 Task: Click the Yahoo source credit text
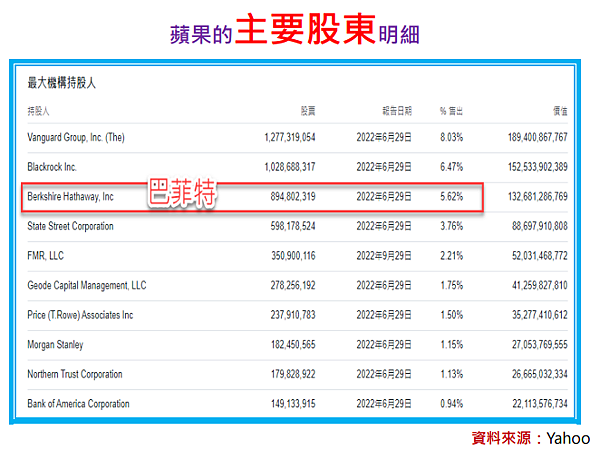pos(568,439)
